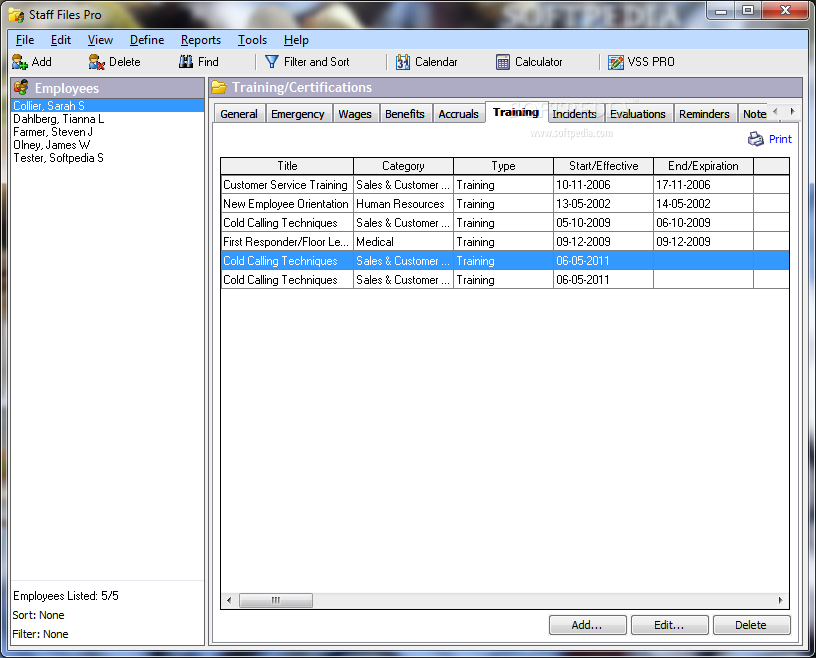Open the Edit menu
Screen dimensions: 816x658
pos(60,40)
